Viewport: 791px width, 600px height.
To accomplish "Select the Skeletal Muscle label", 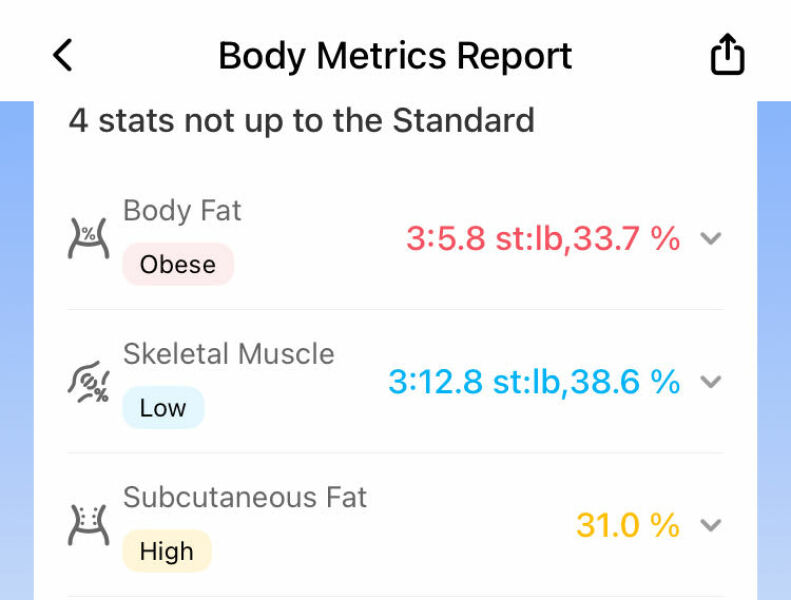I will [x=228, y=354].
